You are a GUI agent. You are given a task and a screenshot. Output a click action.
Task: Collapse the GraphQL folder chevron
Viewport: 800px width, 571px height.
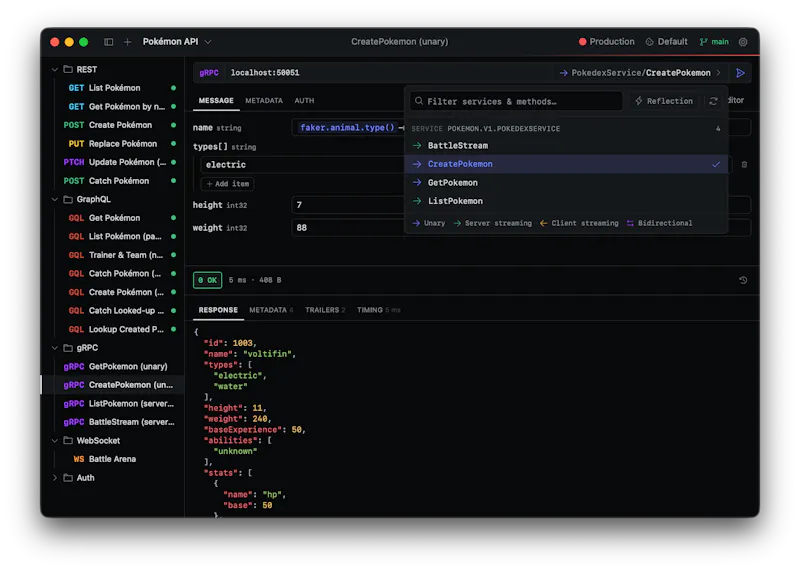tap(55, 200)
